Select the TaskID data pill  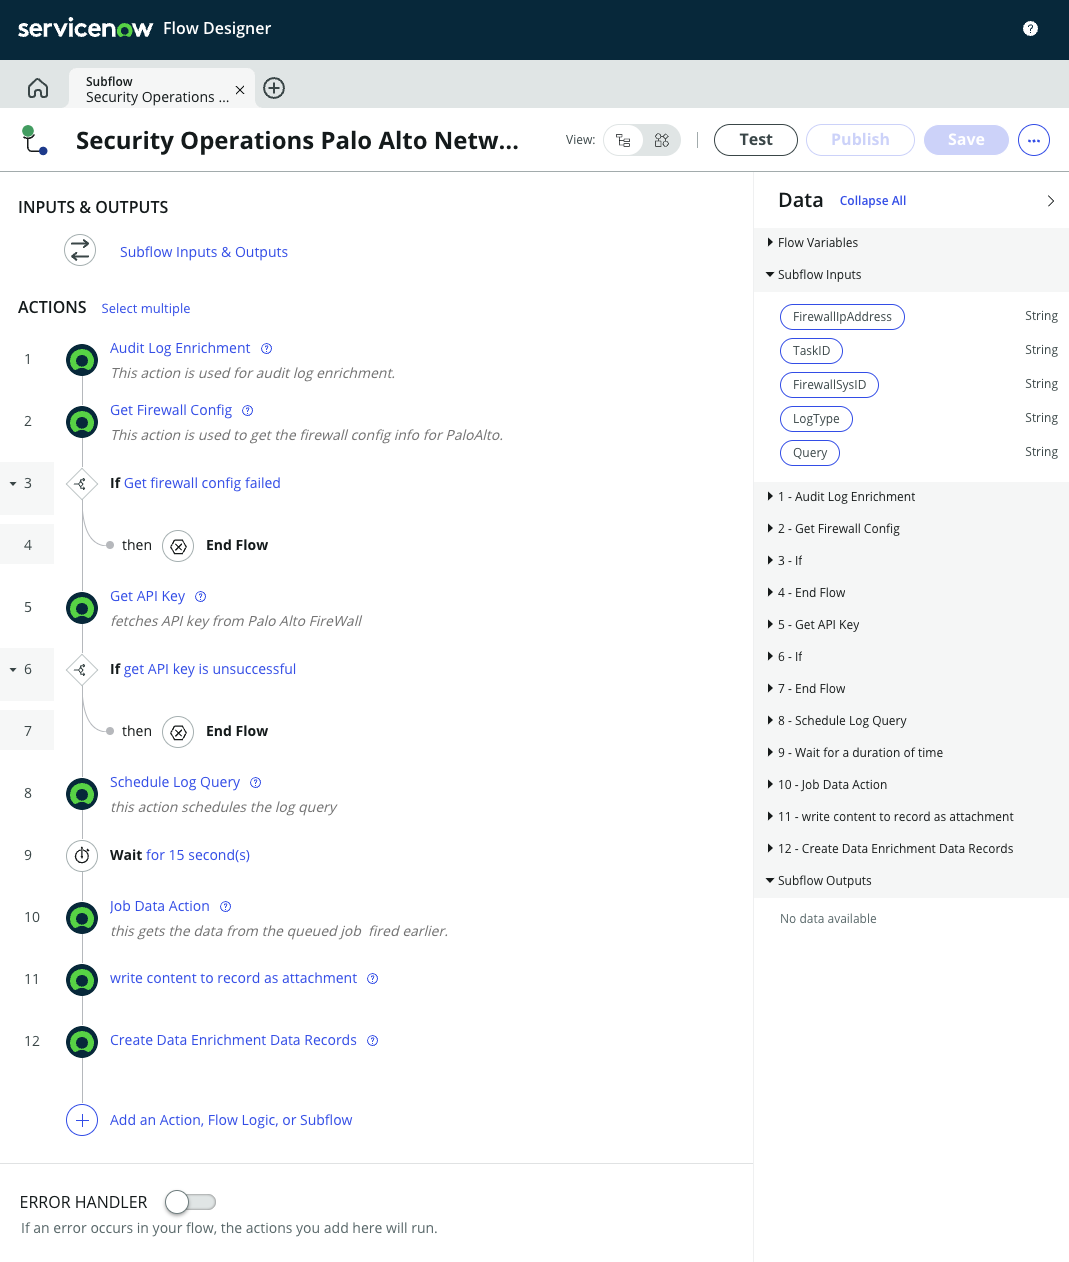(811, 351)
